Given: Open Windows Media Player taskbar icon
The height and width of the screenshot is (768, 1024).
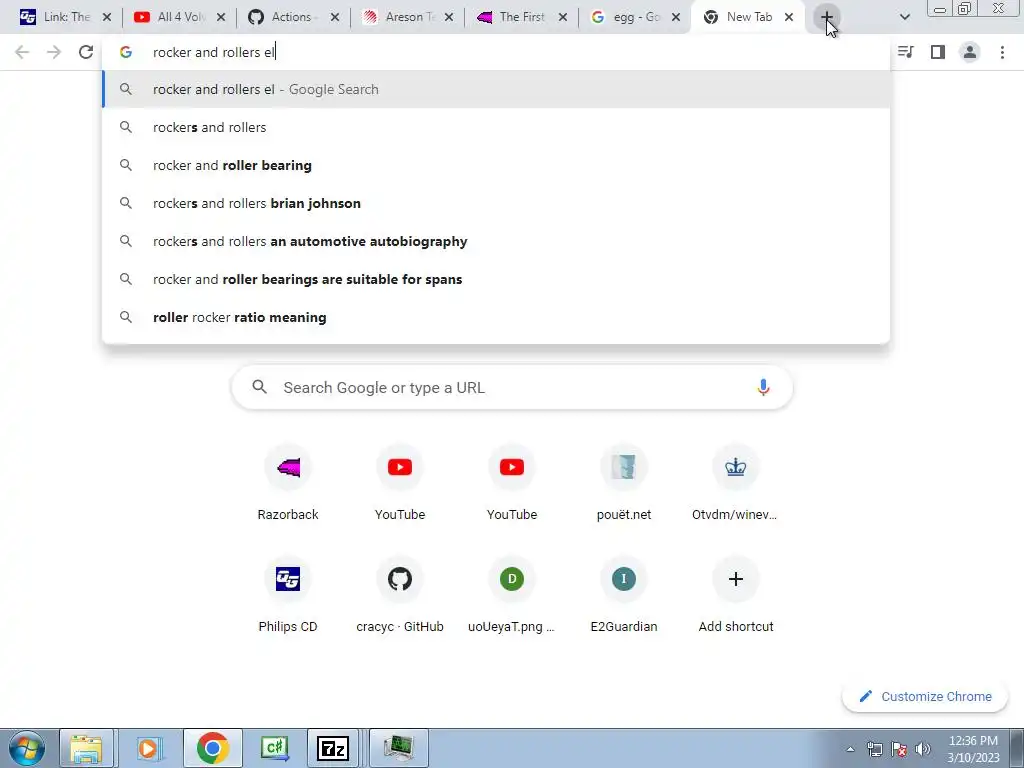Looking at the screenshot, I should (x=148, y=748).
